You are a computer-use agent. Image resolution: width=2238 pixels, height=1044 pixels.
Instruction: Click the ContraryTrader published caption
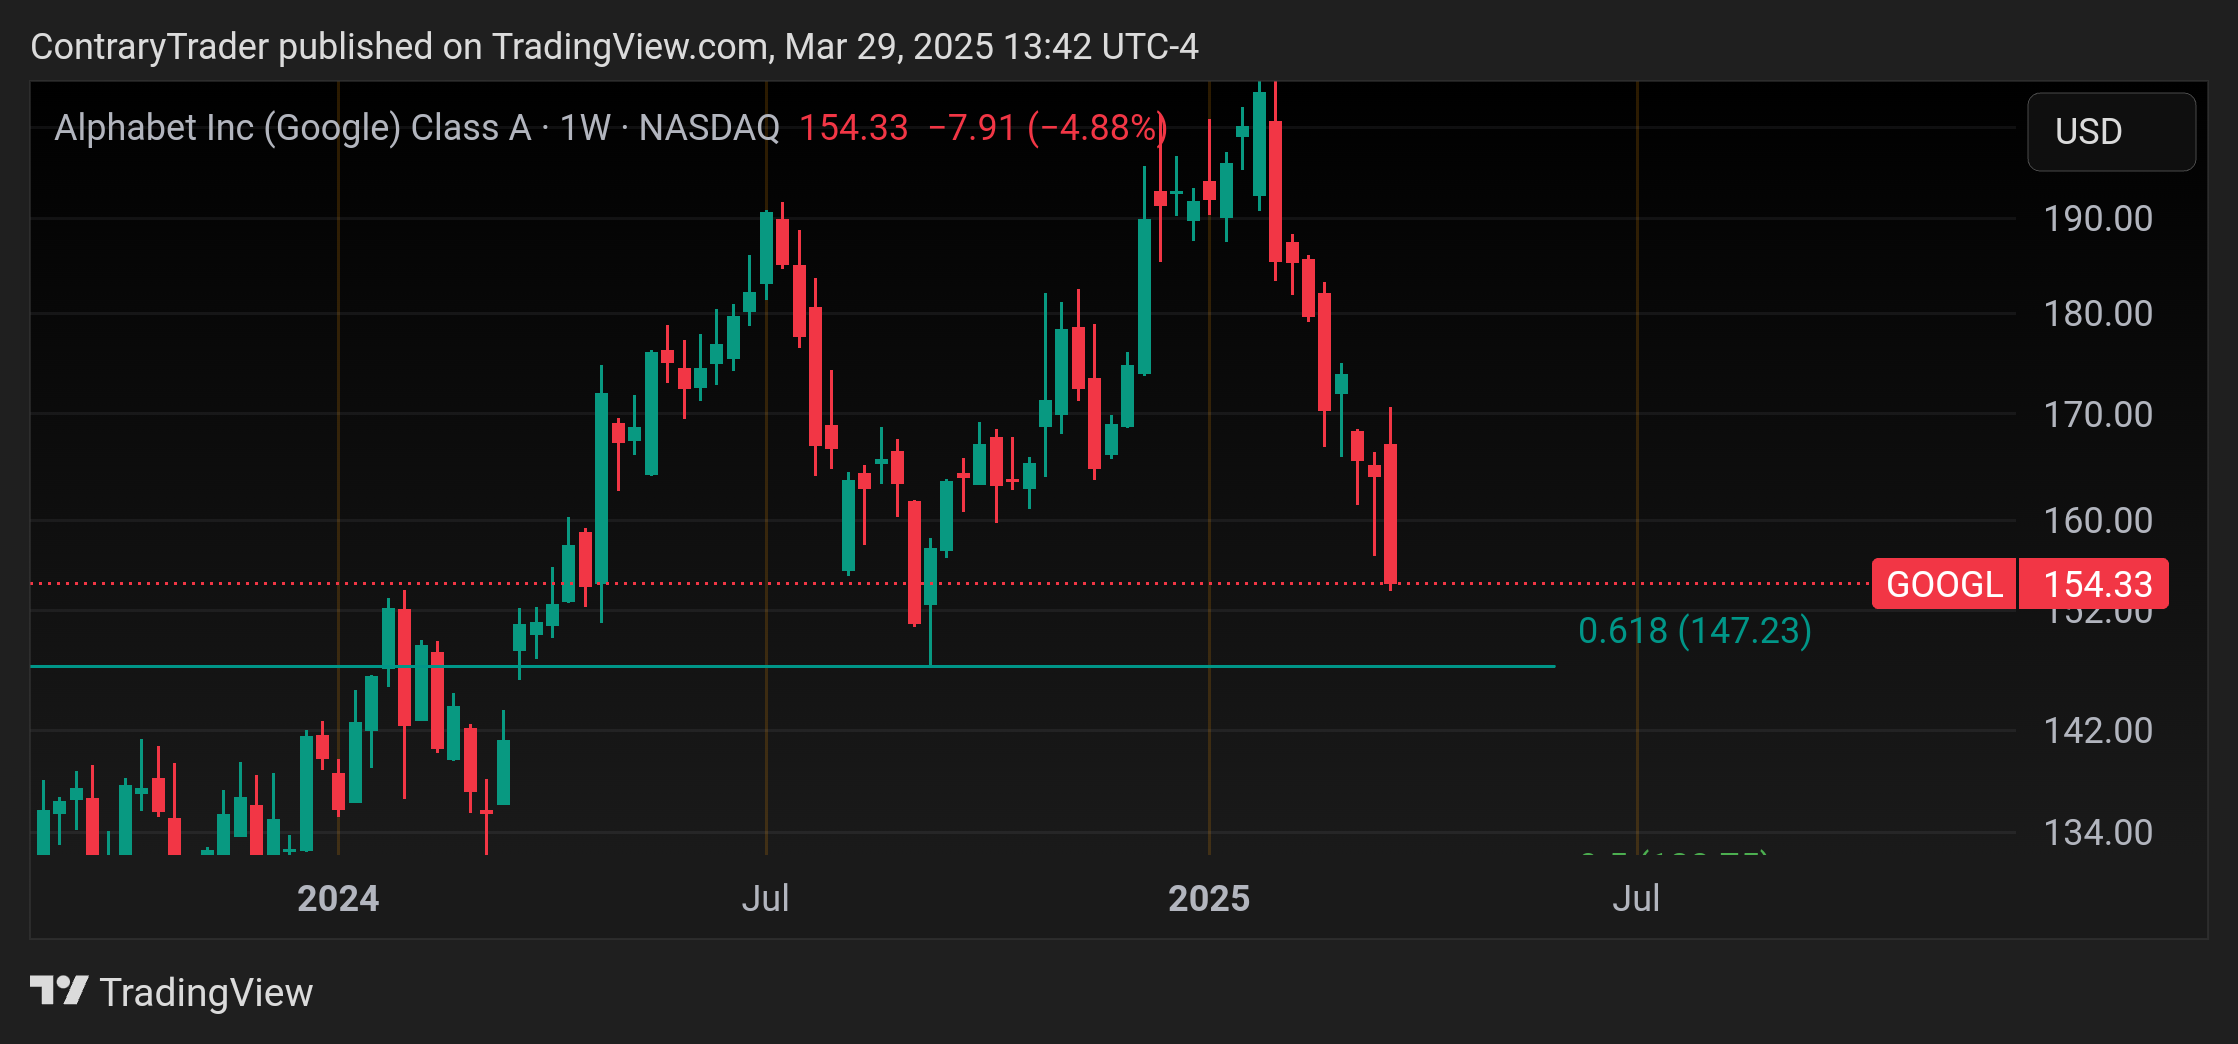coord(614,47)
